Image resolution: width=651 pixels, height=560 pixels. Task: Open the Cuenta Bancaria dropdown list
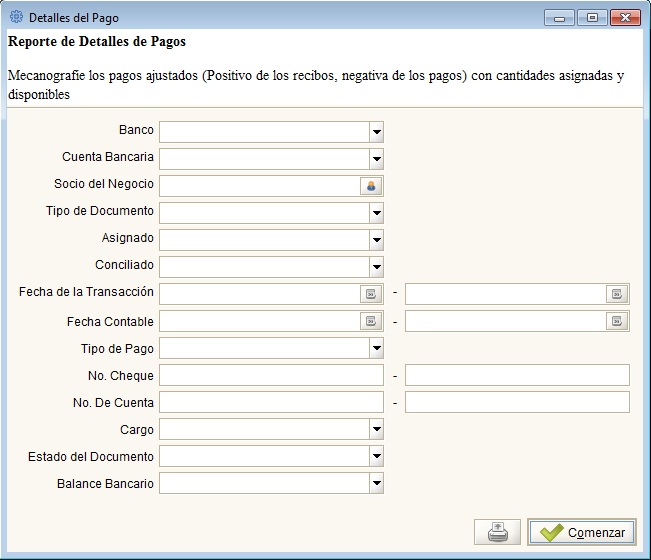click(x=376, y=158)
